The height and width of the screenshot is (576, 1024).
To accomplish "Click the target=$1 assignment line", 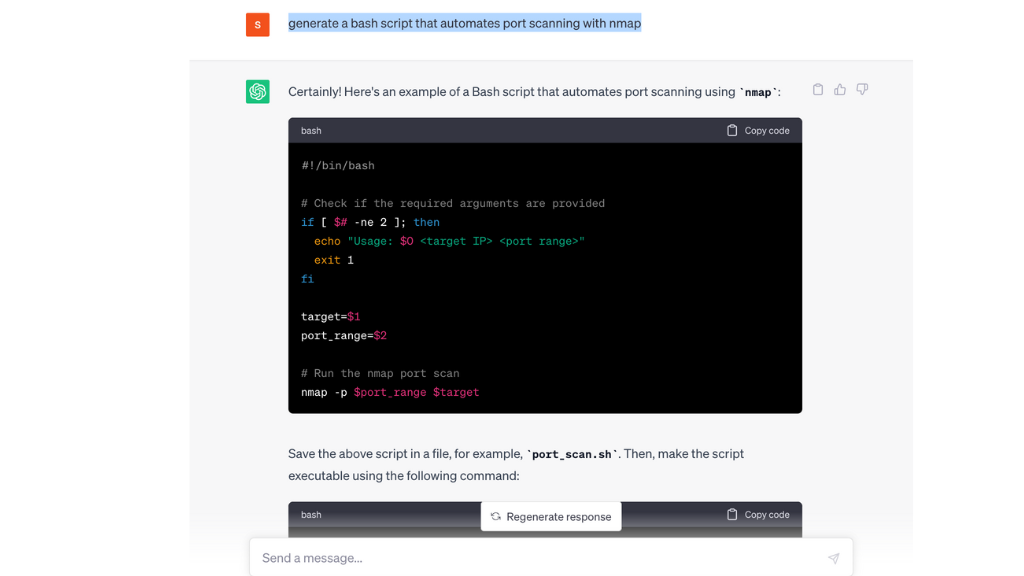I will tap(330, 317).
